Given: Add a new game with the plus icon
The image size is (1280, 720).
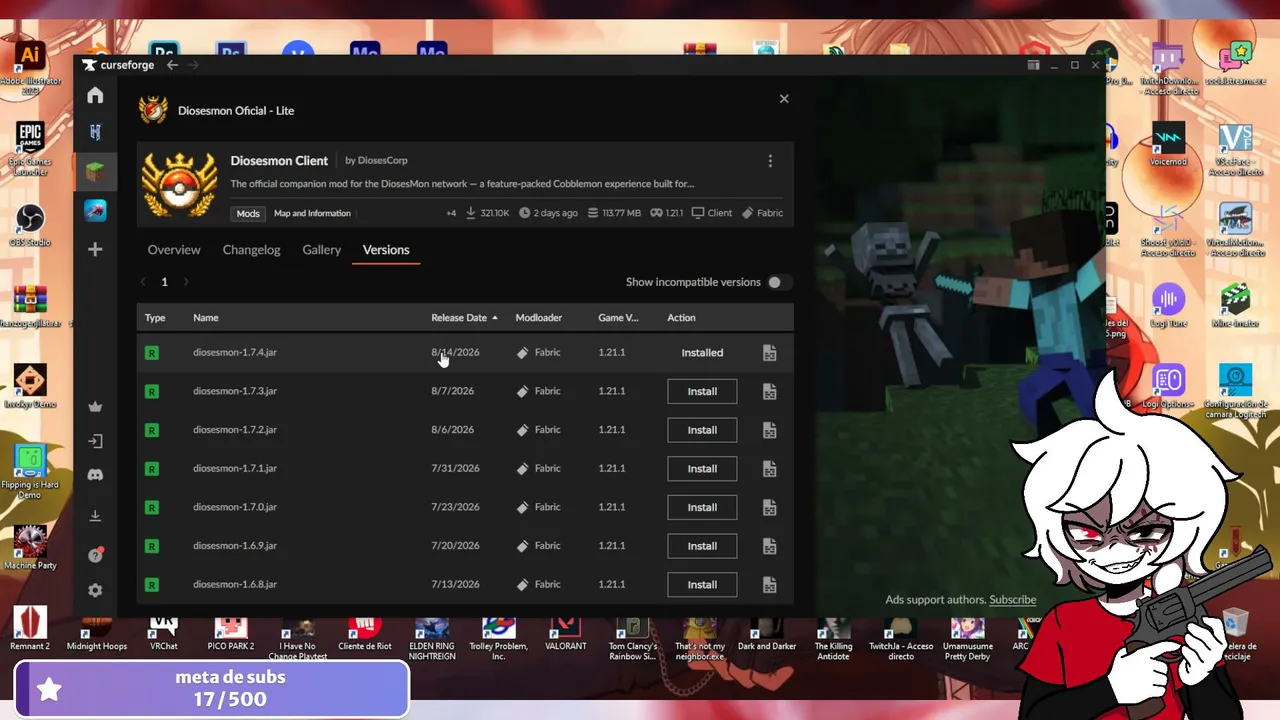Looking at the screenshot, I should point(95,249).
